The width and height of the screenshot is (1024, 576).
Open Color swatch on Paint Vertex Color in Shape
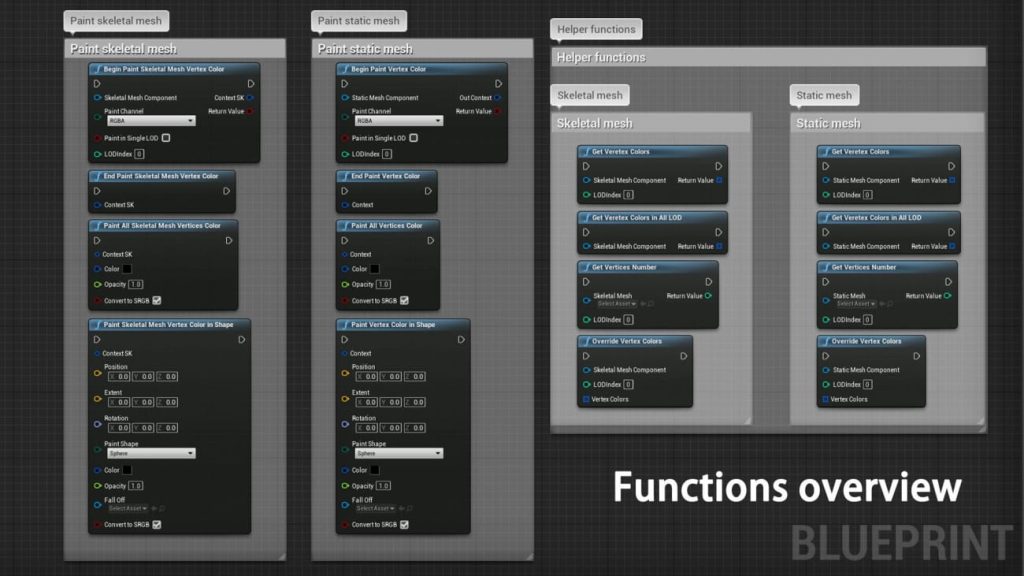(x=375, y=470)
